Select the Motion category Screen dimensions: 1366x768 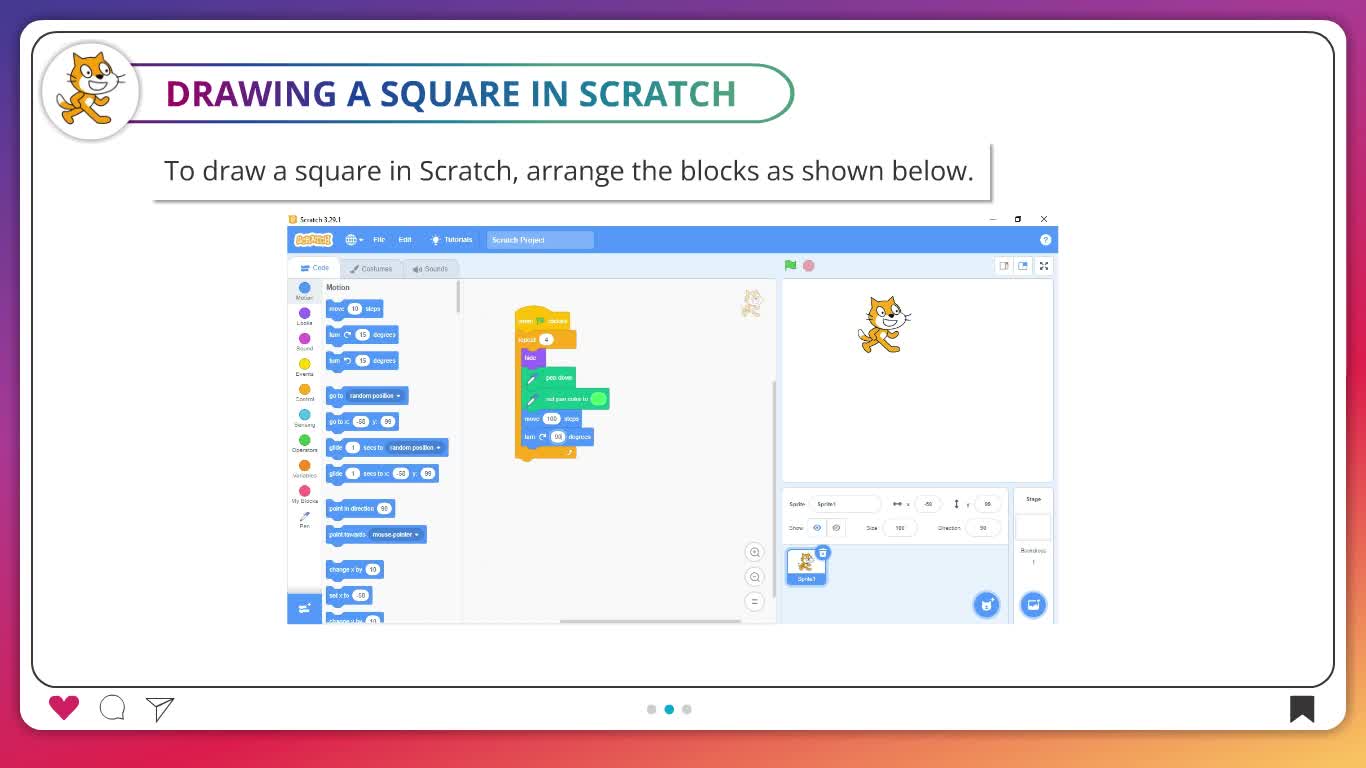coord(304,291)
